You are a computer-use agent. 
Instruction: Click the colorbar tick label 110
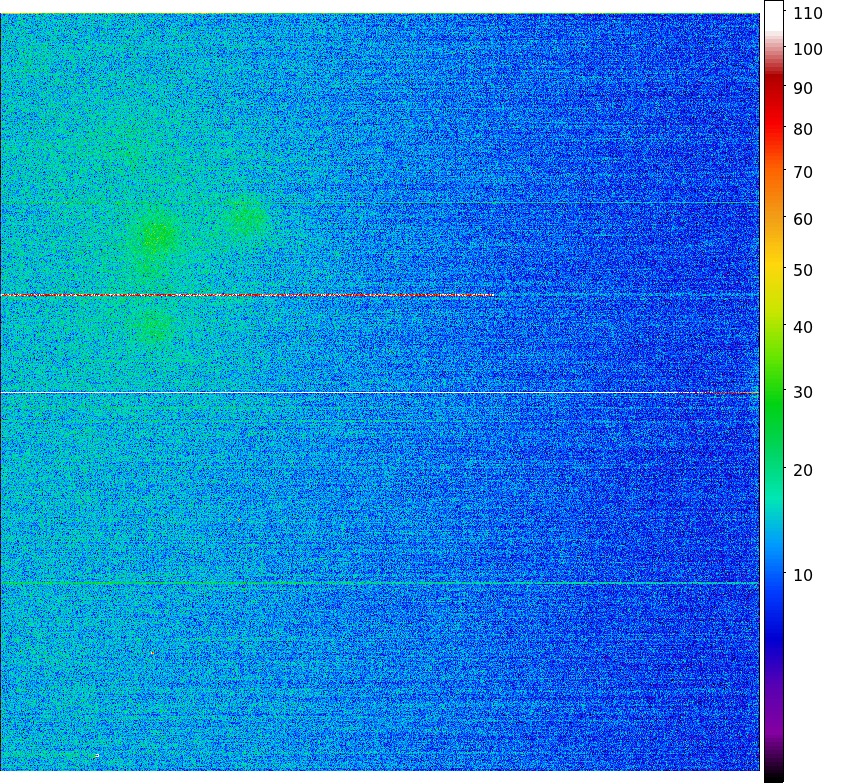coord(808,14)
